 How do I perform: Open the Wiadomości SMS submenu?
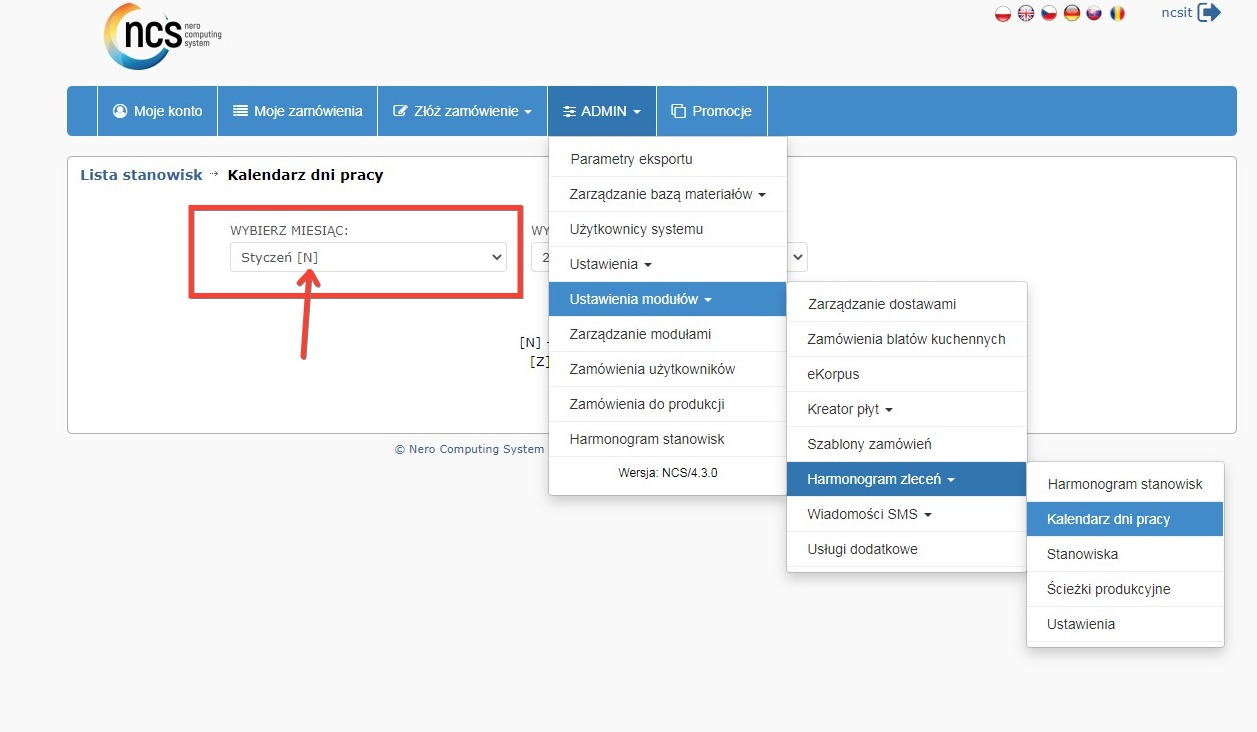[869, 514]
